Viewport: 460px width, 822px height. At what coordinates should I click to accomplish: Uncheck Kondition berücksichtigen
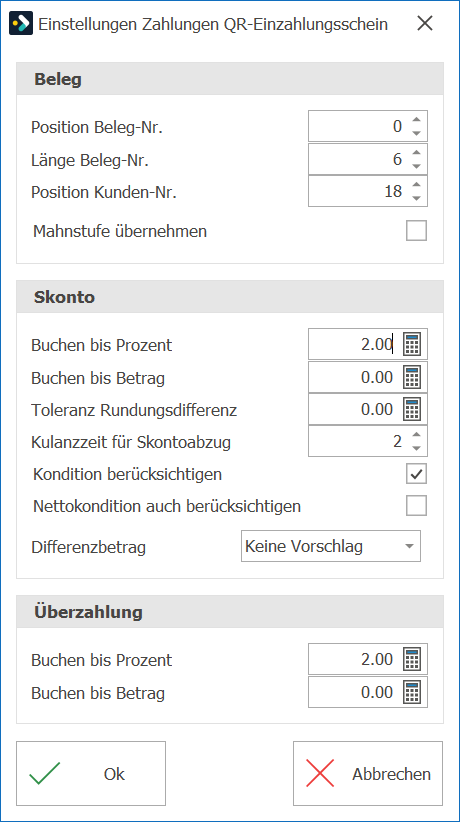pyautogui.click(x=416, y=474)
